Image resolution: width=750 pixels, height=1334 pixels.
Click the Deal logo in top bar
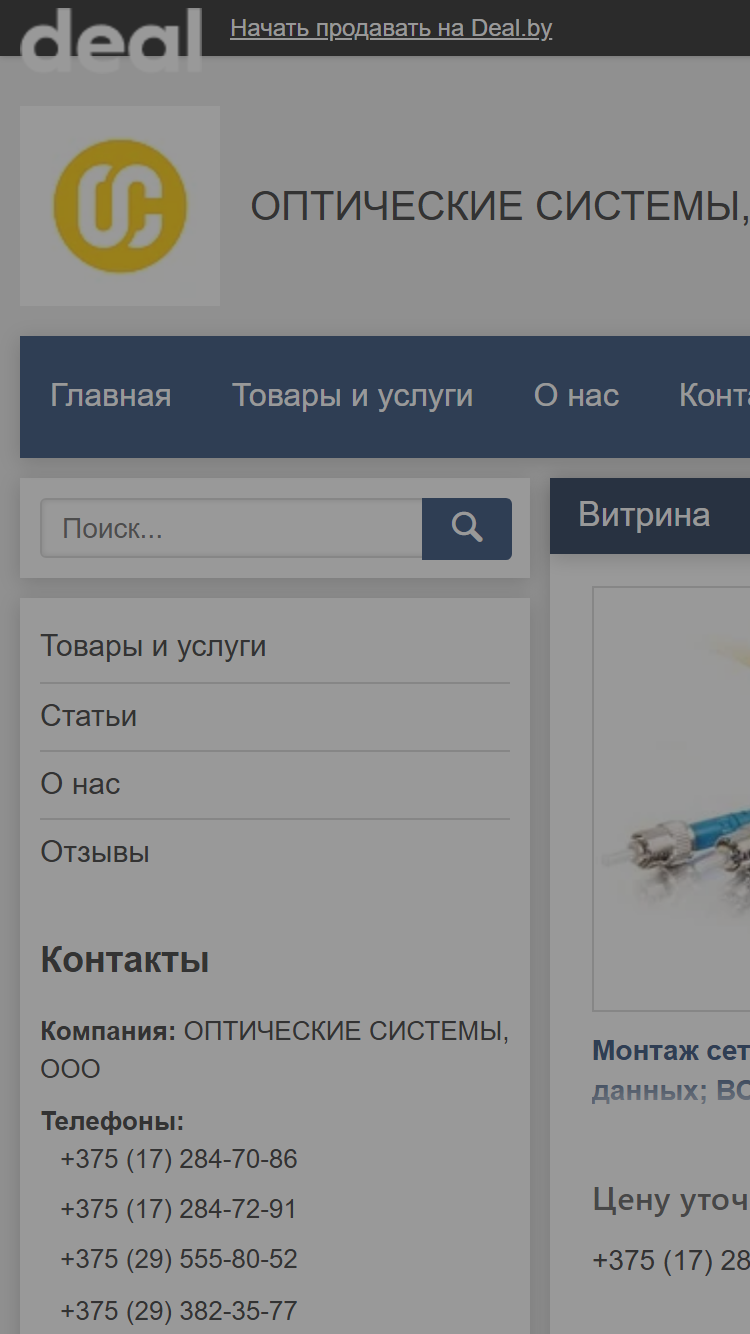click(111, 39)
